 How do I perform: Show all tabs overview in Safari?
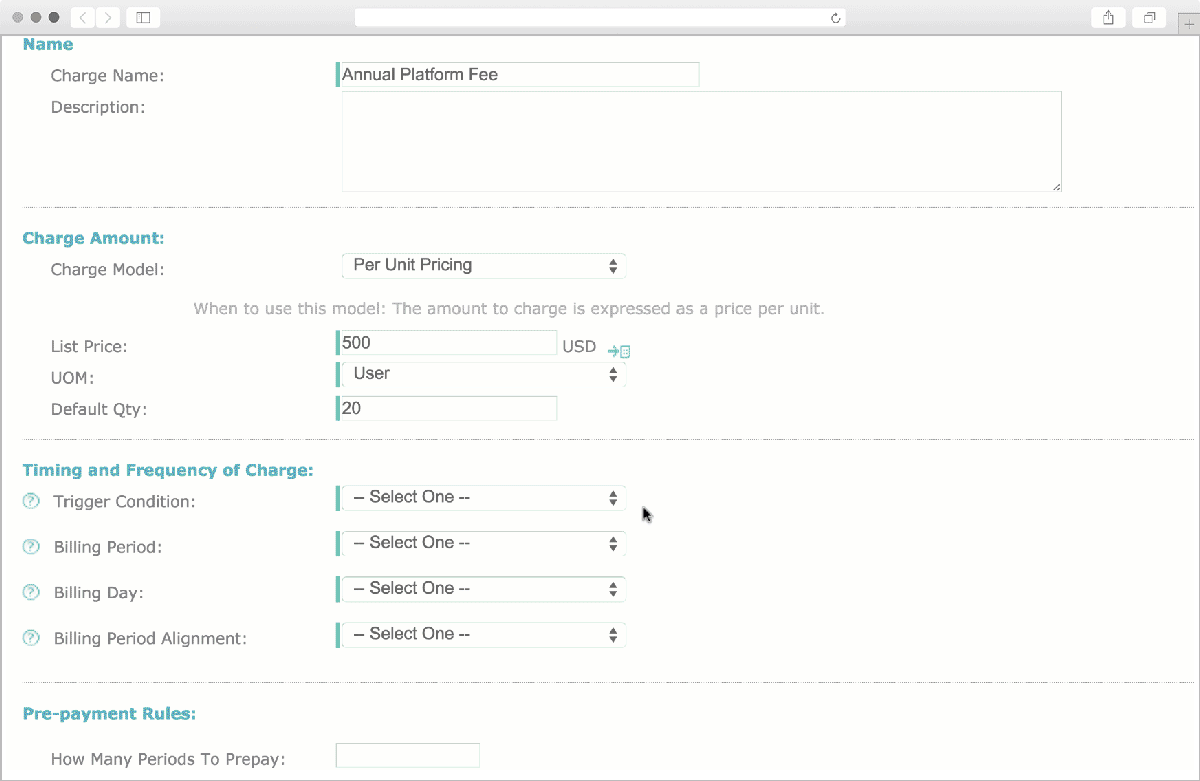pos(1150,17)
